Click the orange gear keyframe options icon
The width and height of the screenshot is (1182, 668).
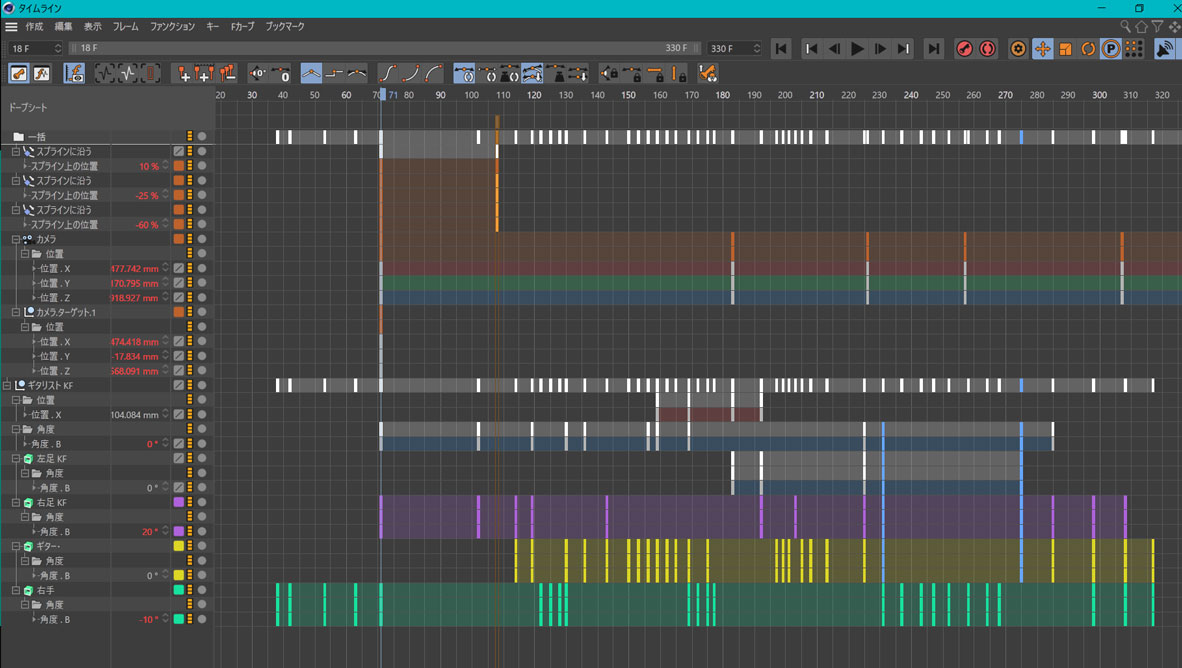pos(1018,49)
